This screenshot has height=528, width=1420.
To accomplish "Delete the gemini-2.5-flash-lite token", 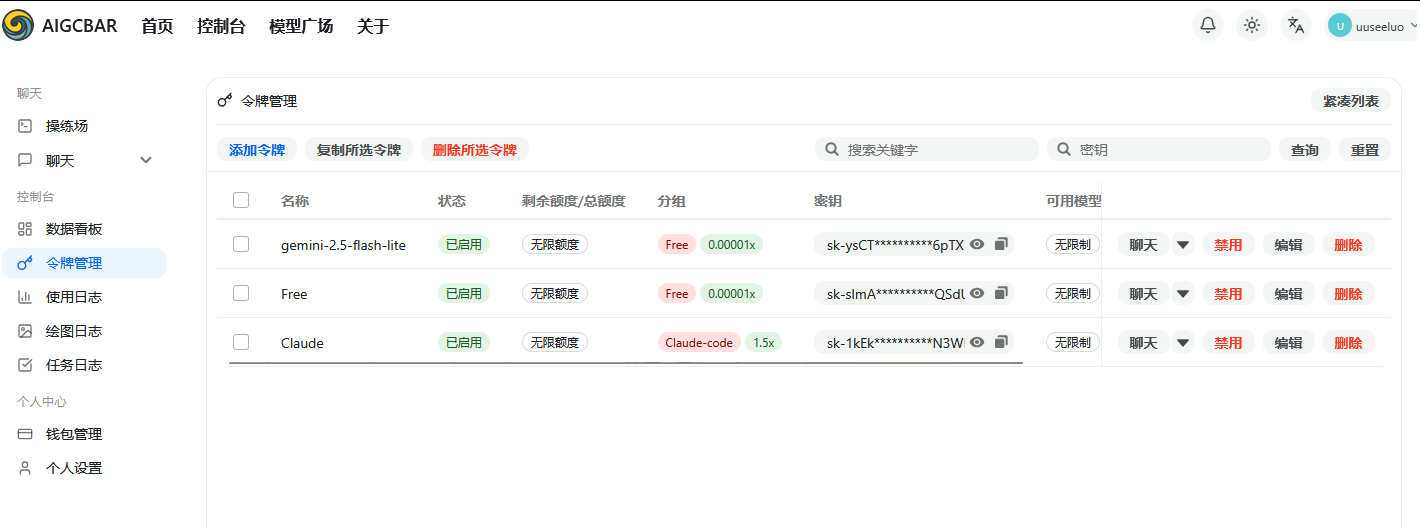I will [x=1349, y=245].
